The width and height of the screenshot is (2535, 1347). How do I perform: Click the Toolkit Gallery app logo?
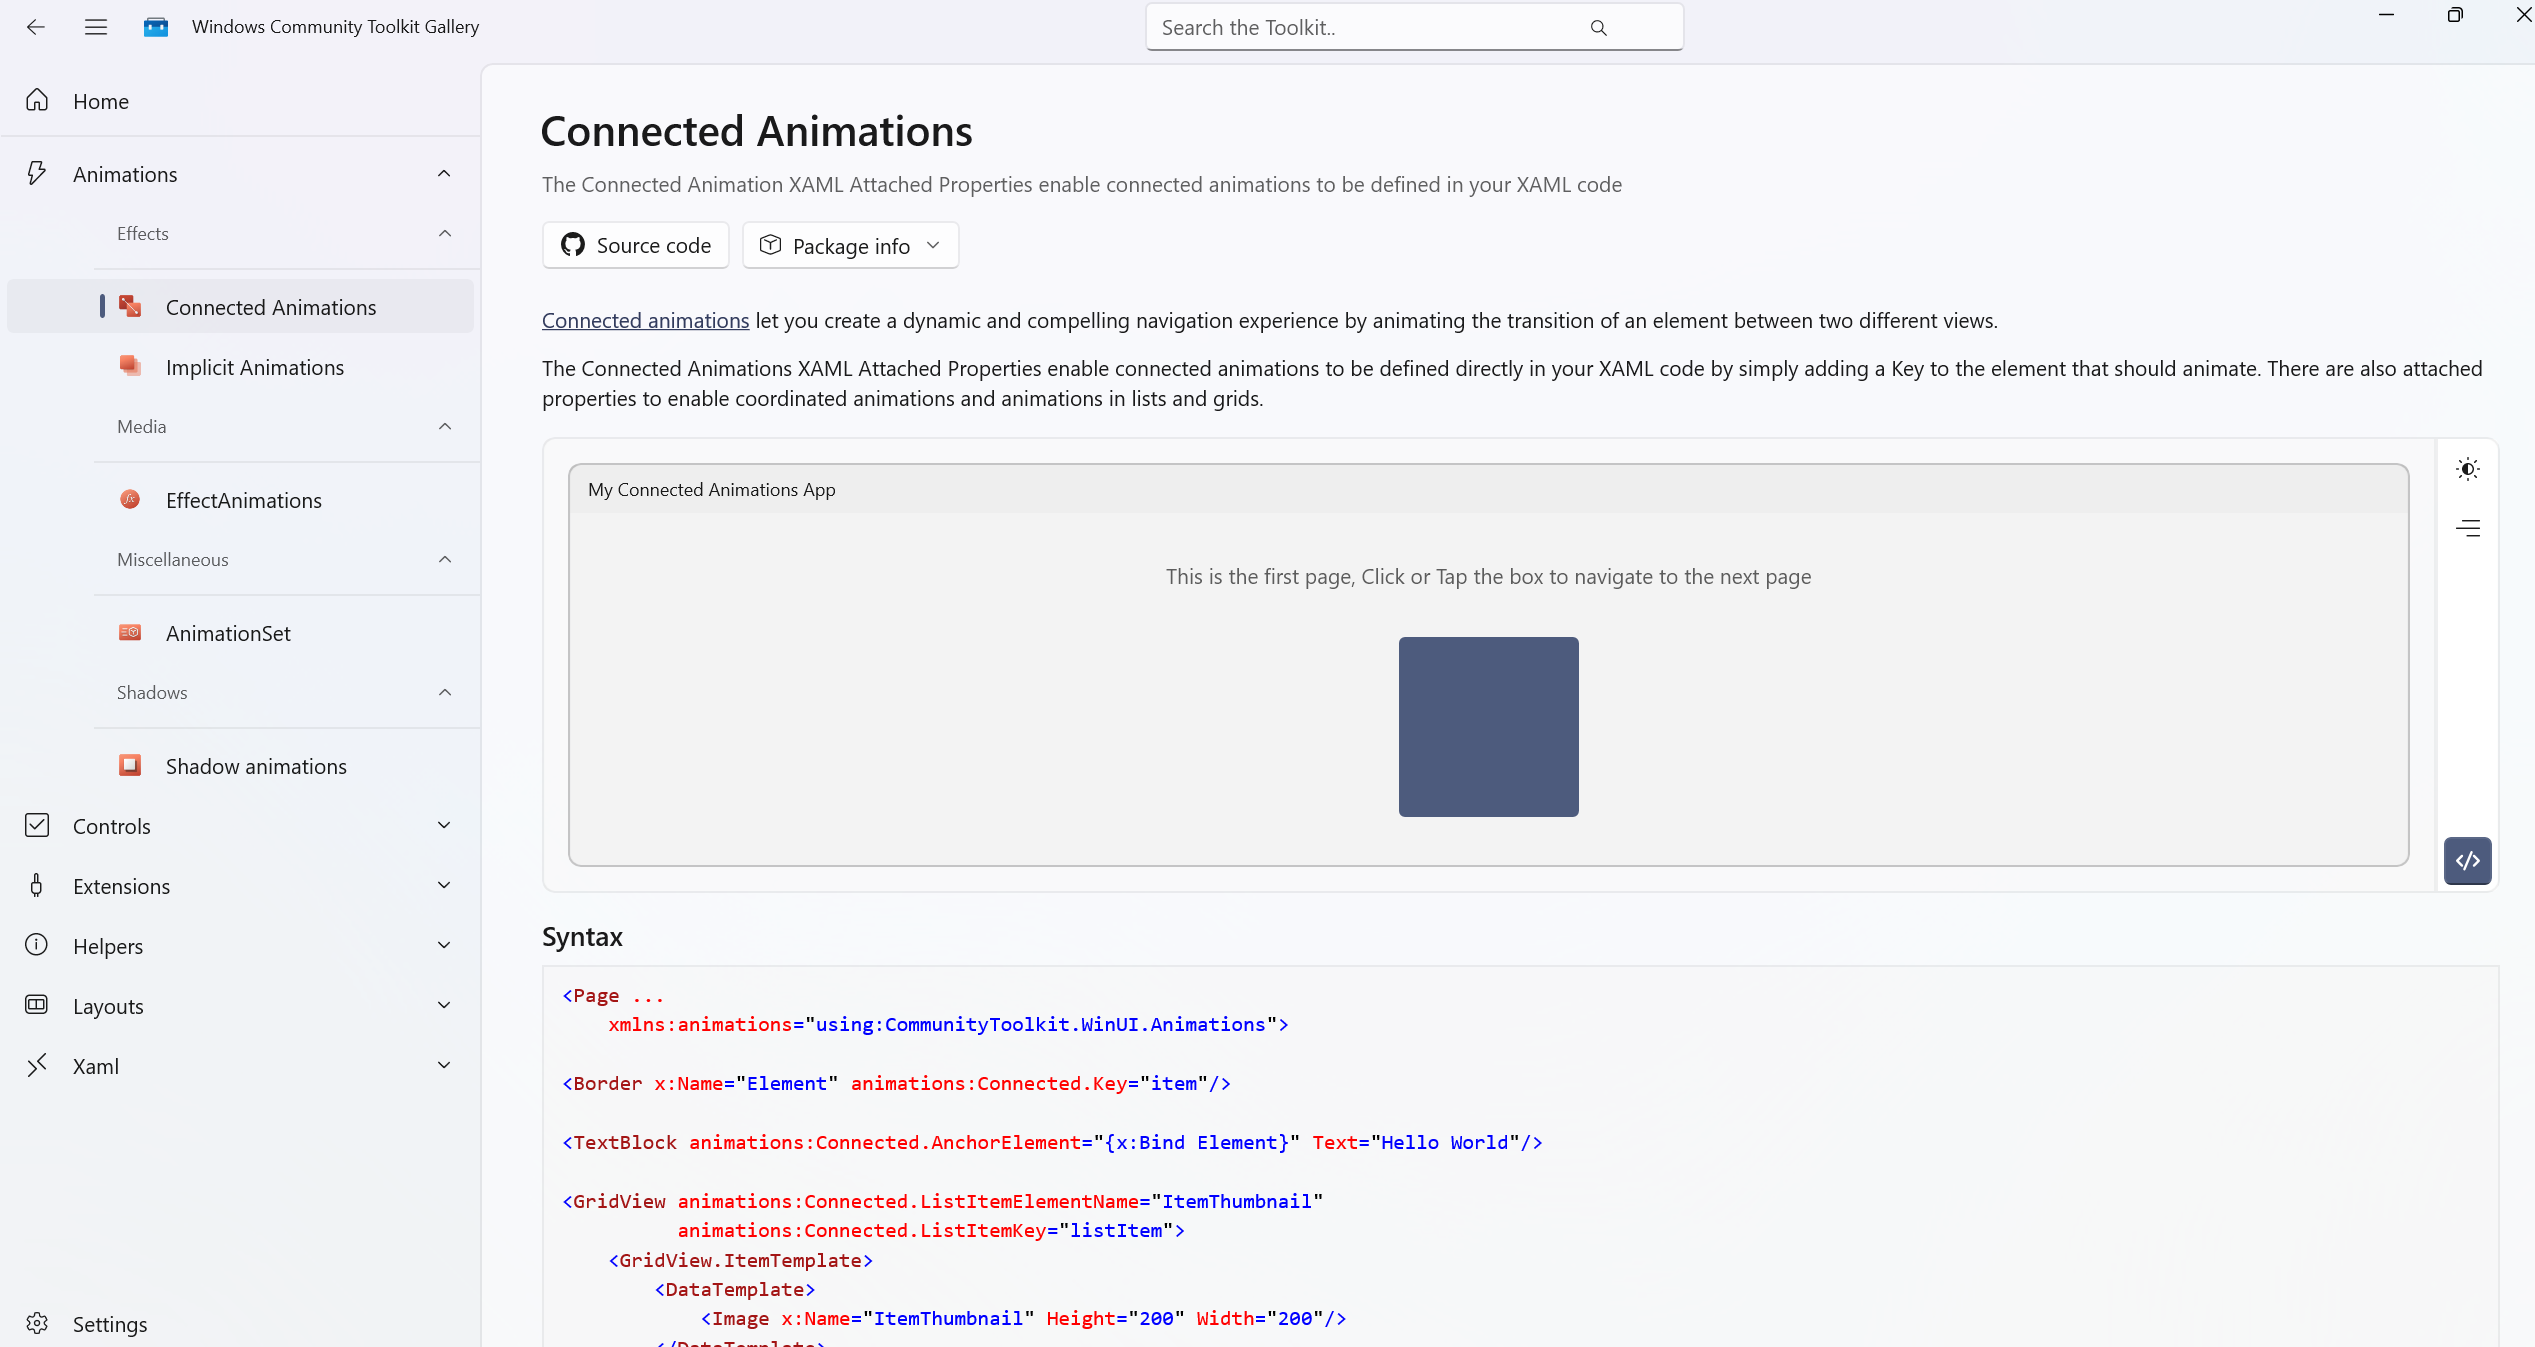(x=156, y=27)
